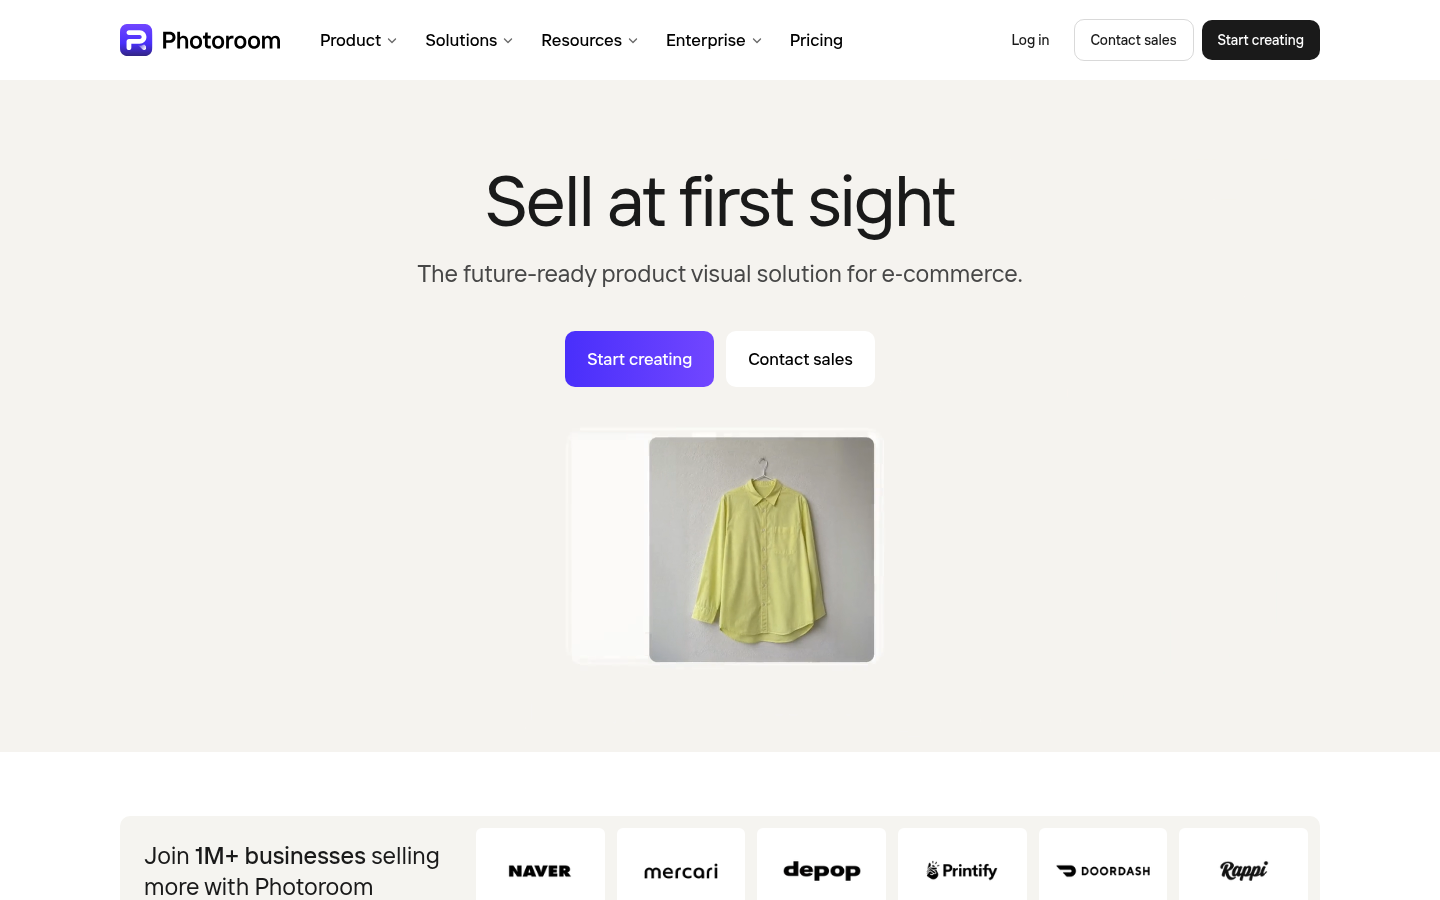
Task: Click the DoorDash logo card
Action: coord(1103,864)
